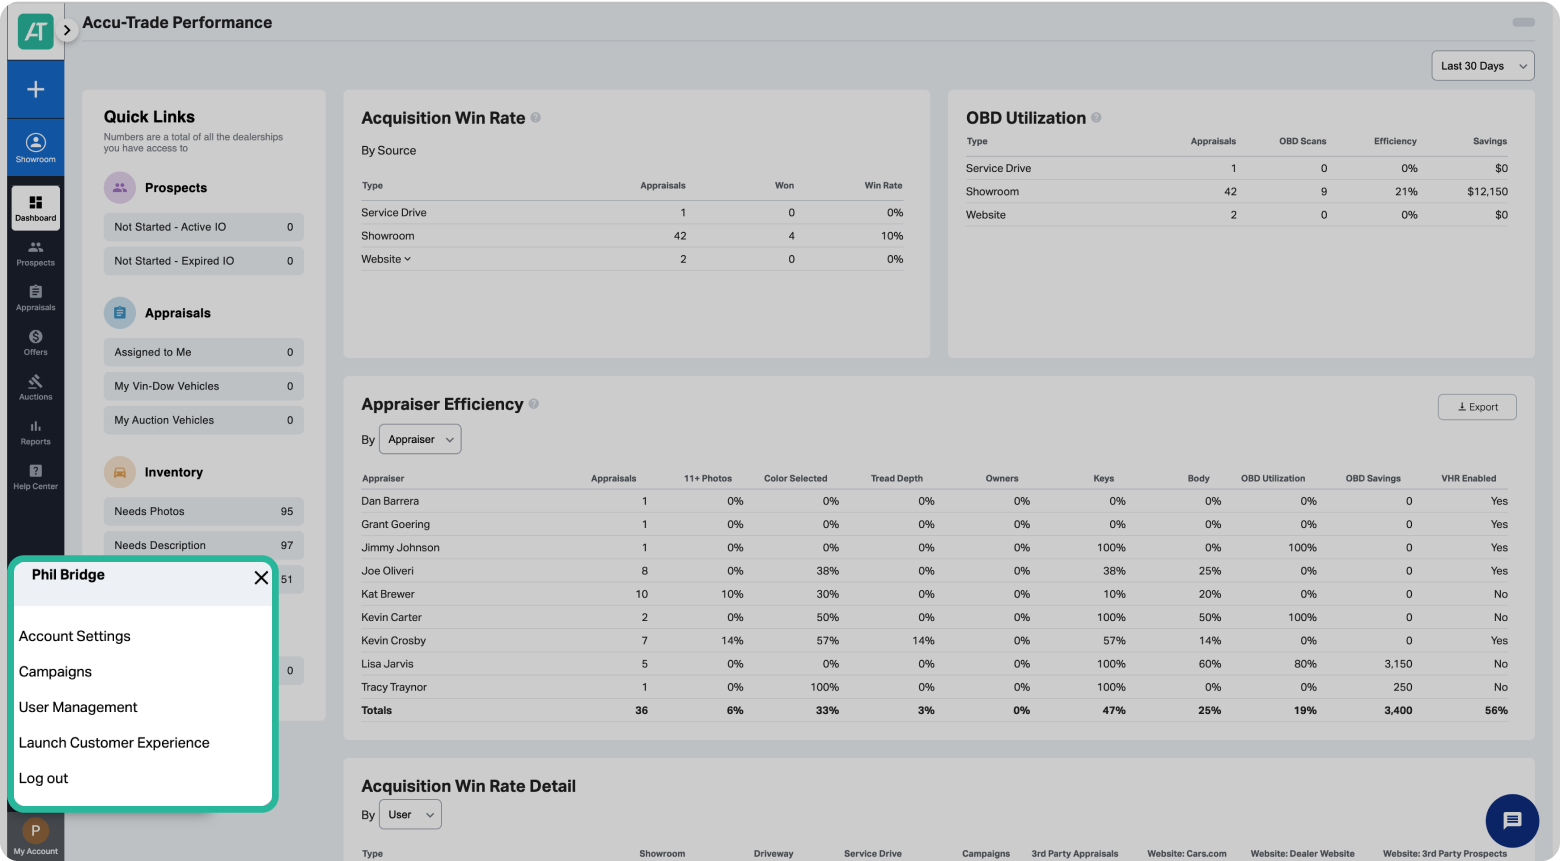Open Help Center in the sidebar

[x=36, y=477]
